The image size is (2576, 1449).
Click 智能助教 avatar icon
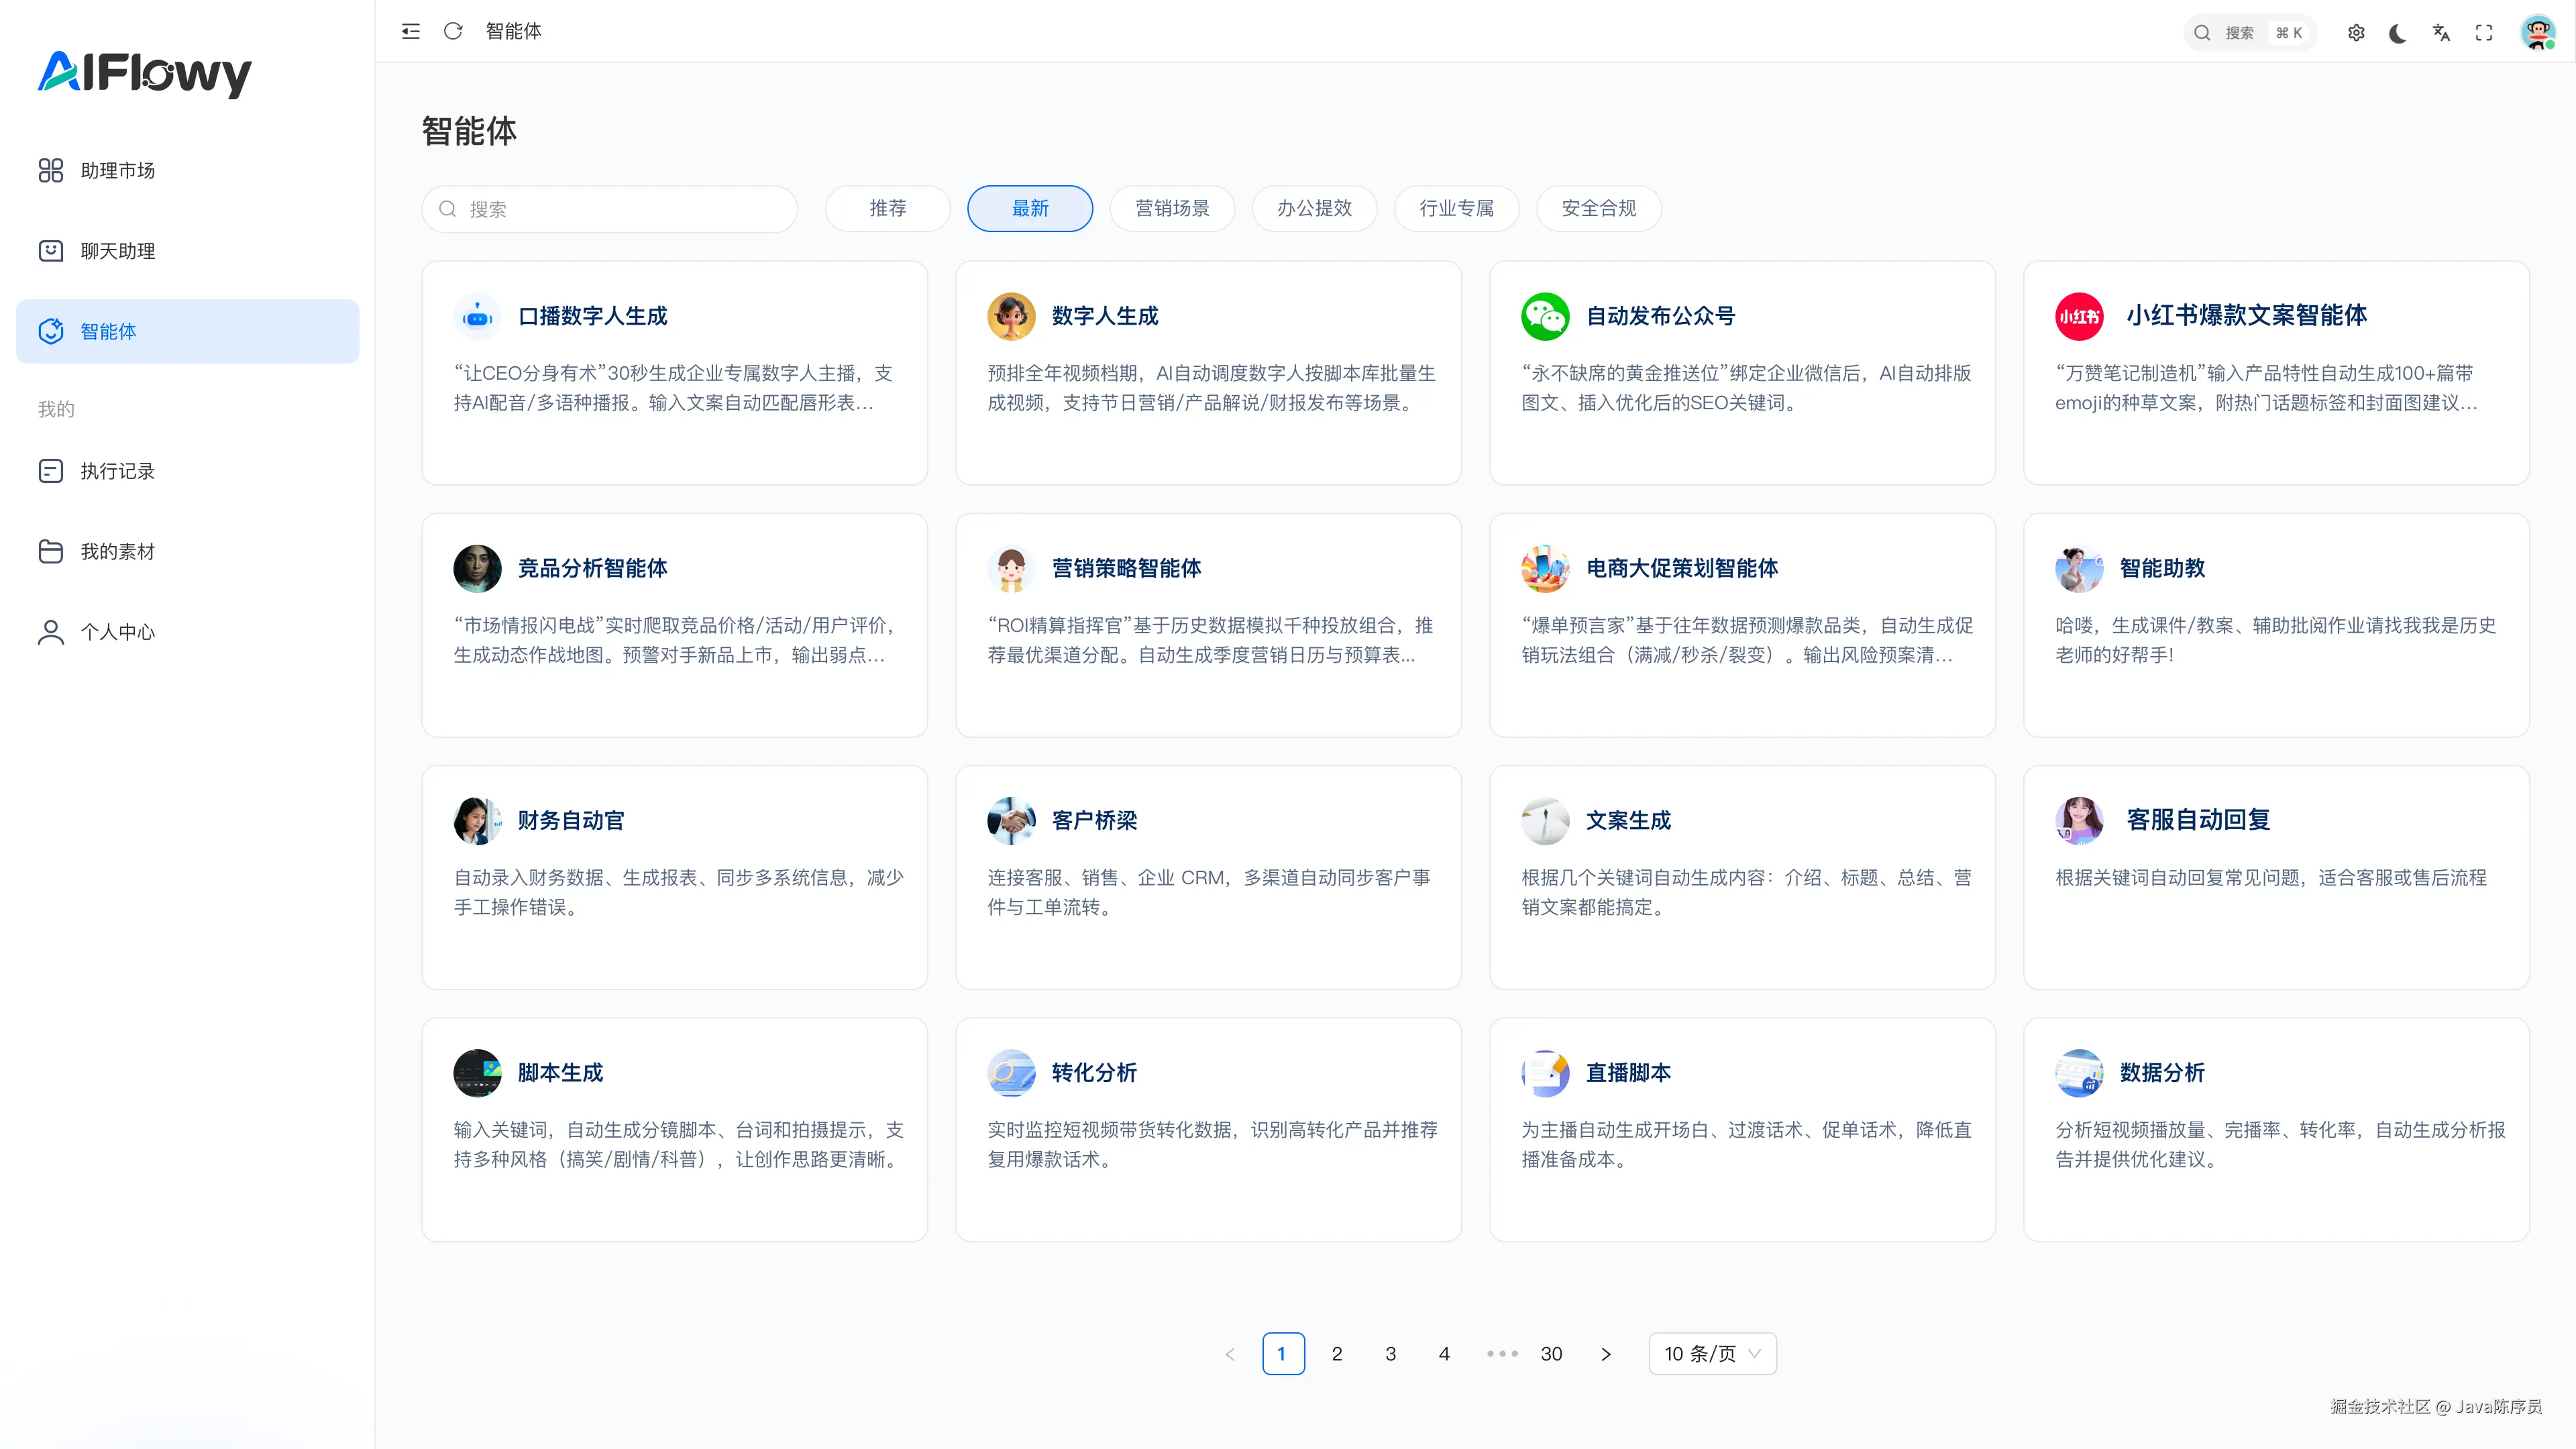click(2079, 568)
